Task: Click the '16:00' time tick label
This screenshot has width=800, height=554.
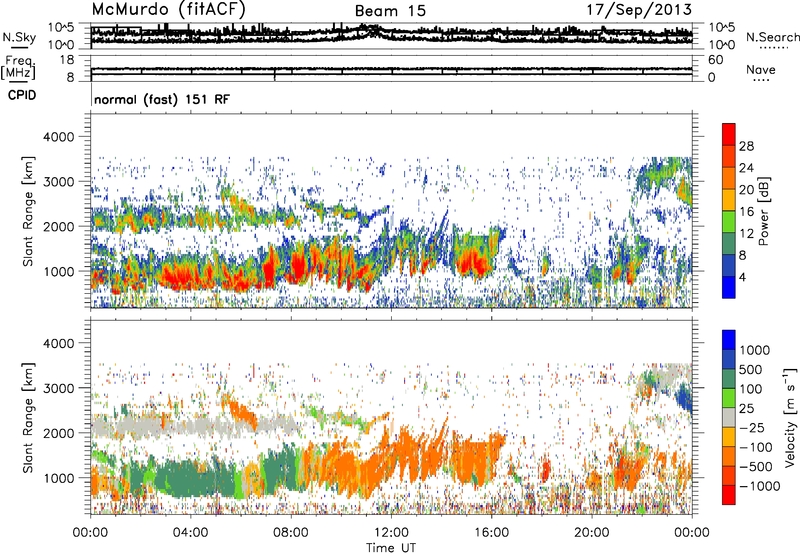Action: click(491, 533)
